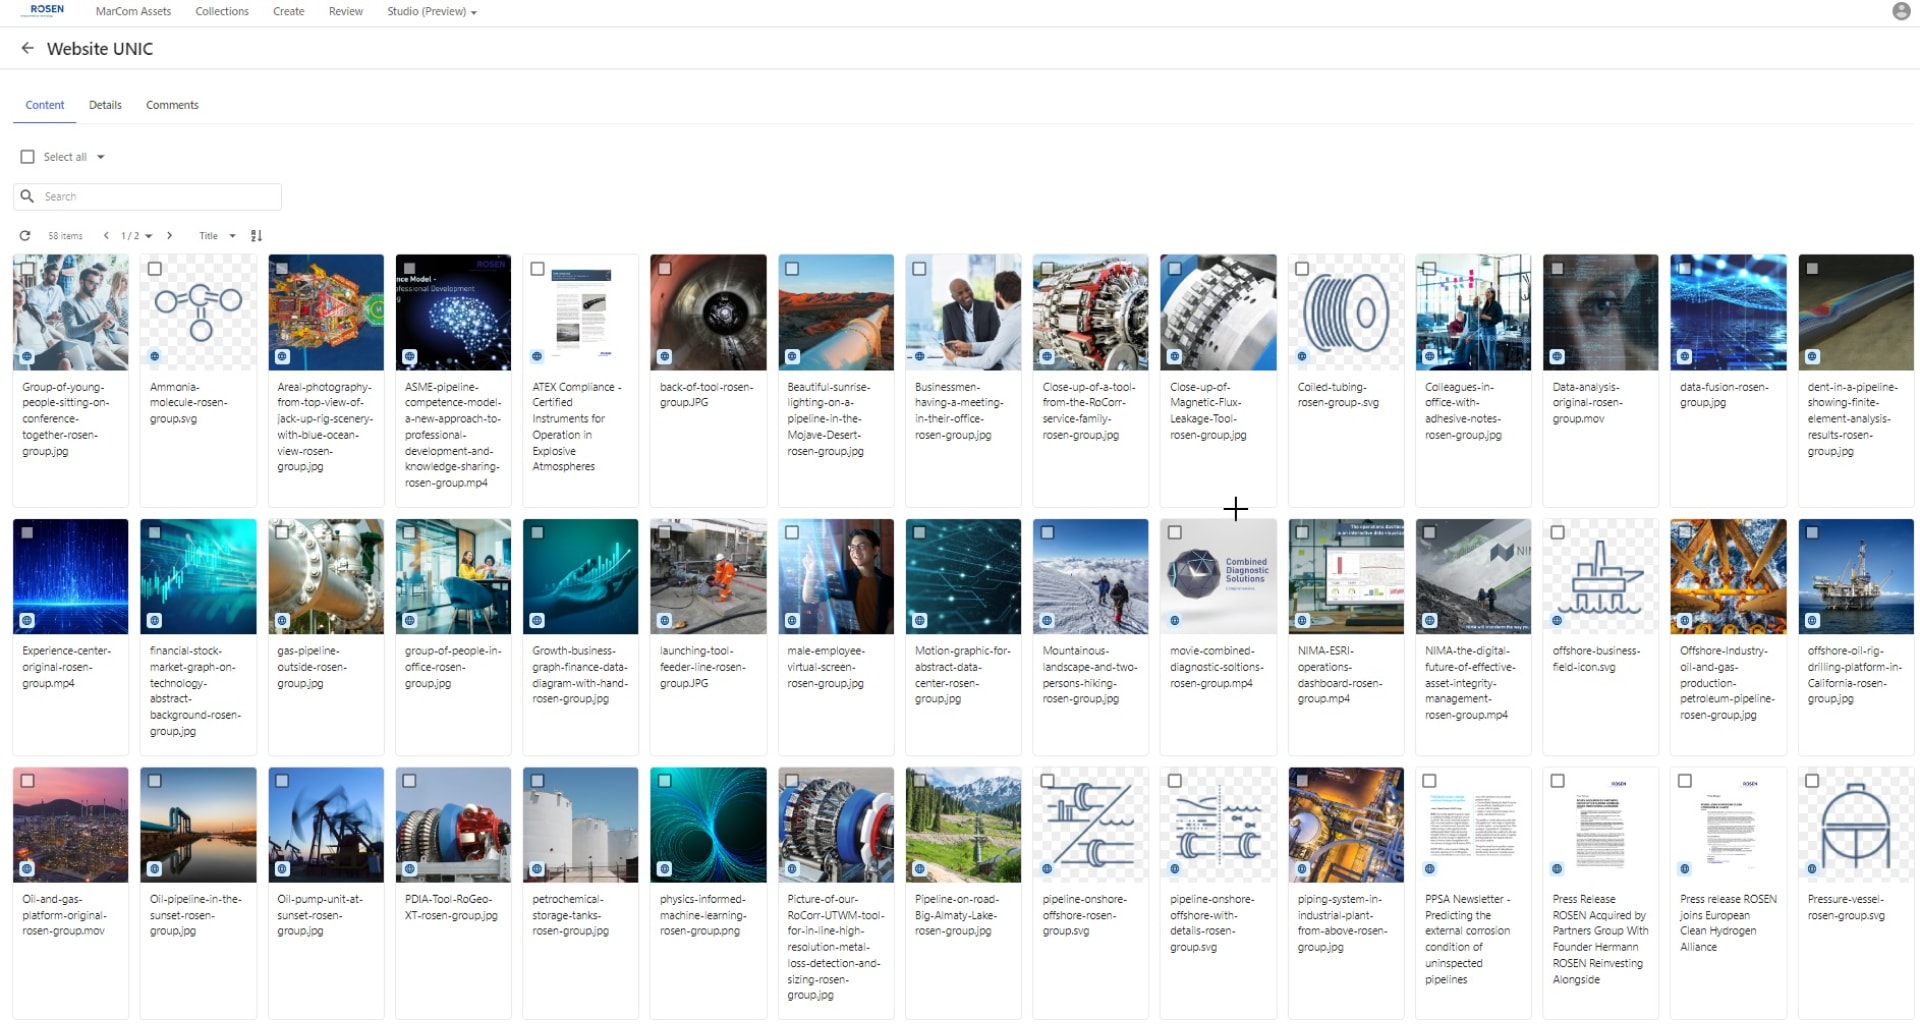Open the Group-of-young-people conference thumbnail

point(71,312)
